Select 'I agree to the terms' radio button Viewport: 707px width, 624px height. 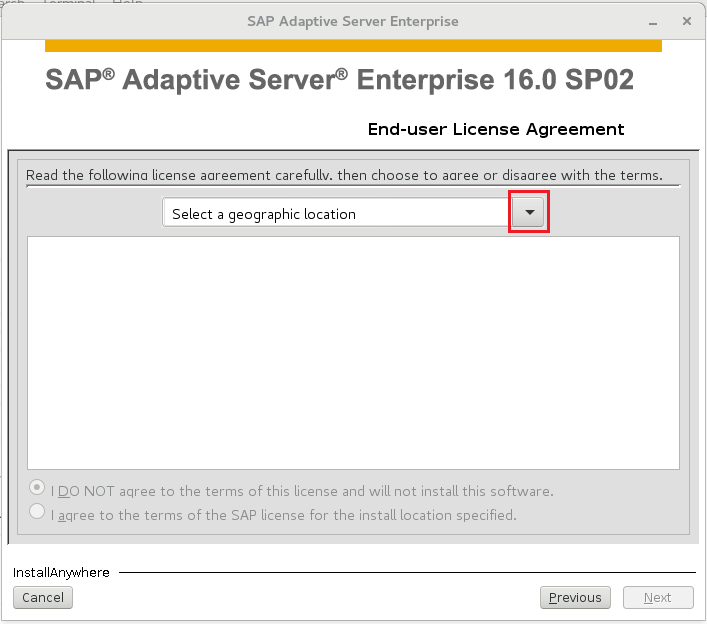click(37, 512)
